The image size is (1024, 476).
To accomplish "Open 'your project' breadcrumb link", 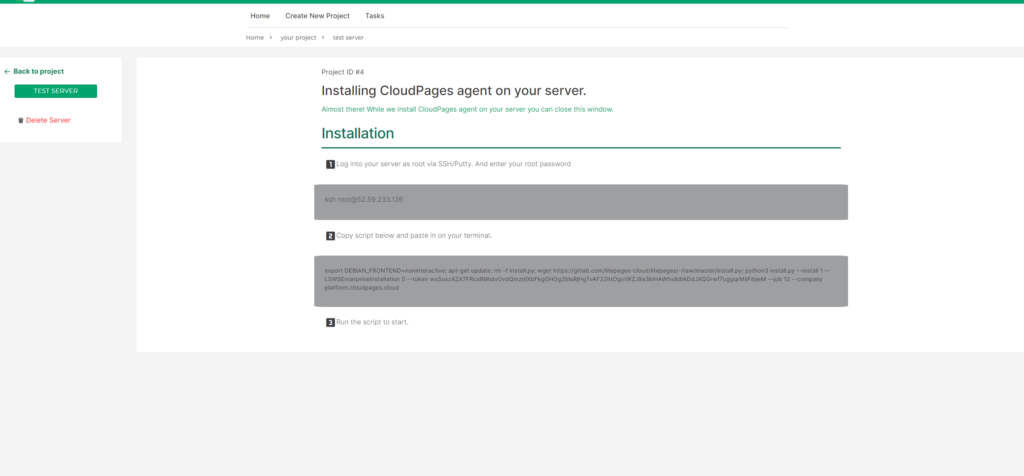I will pyautogui.click(x=298, y=38).
